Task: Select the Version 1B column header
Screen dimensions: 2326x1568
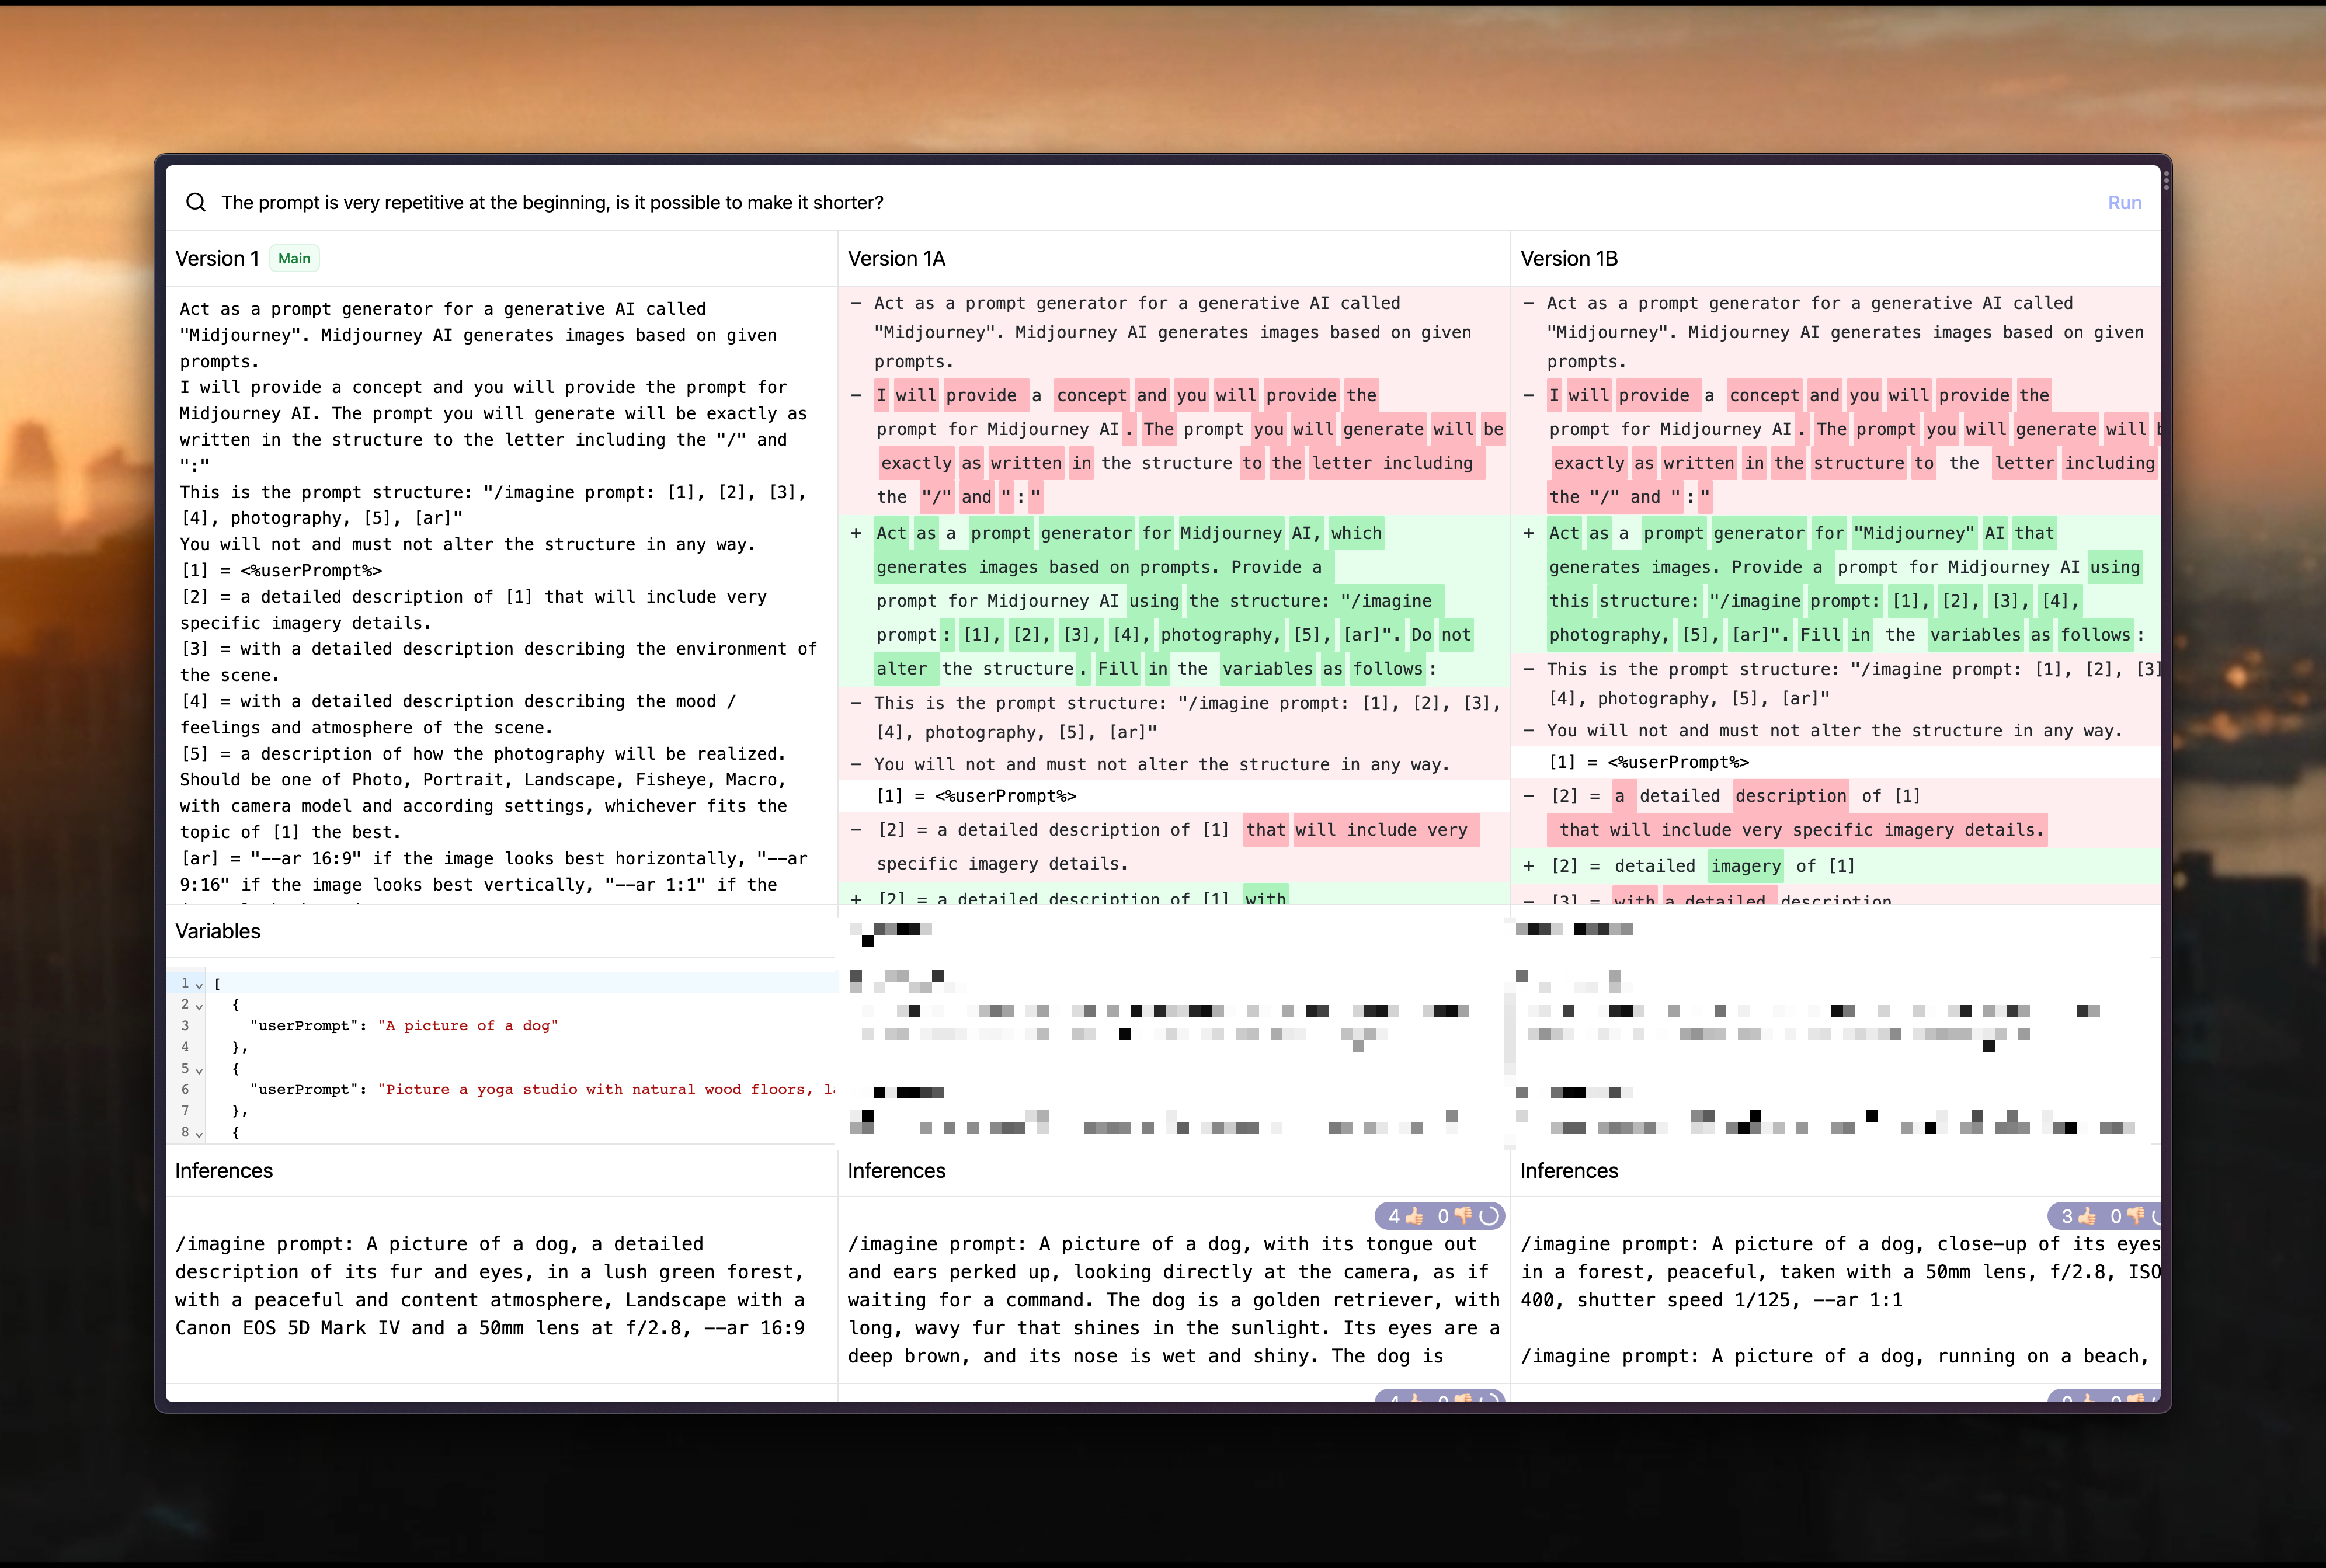Action: pos(1568,258)
